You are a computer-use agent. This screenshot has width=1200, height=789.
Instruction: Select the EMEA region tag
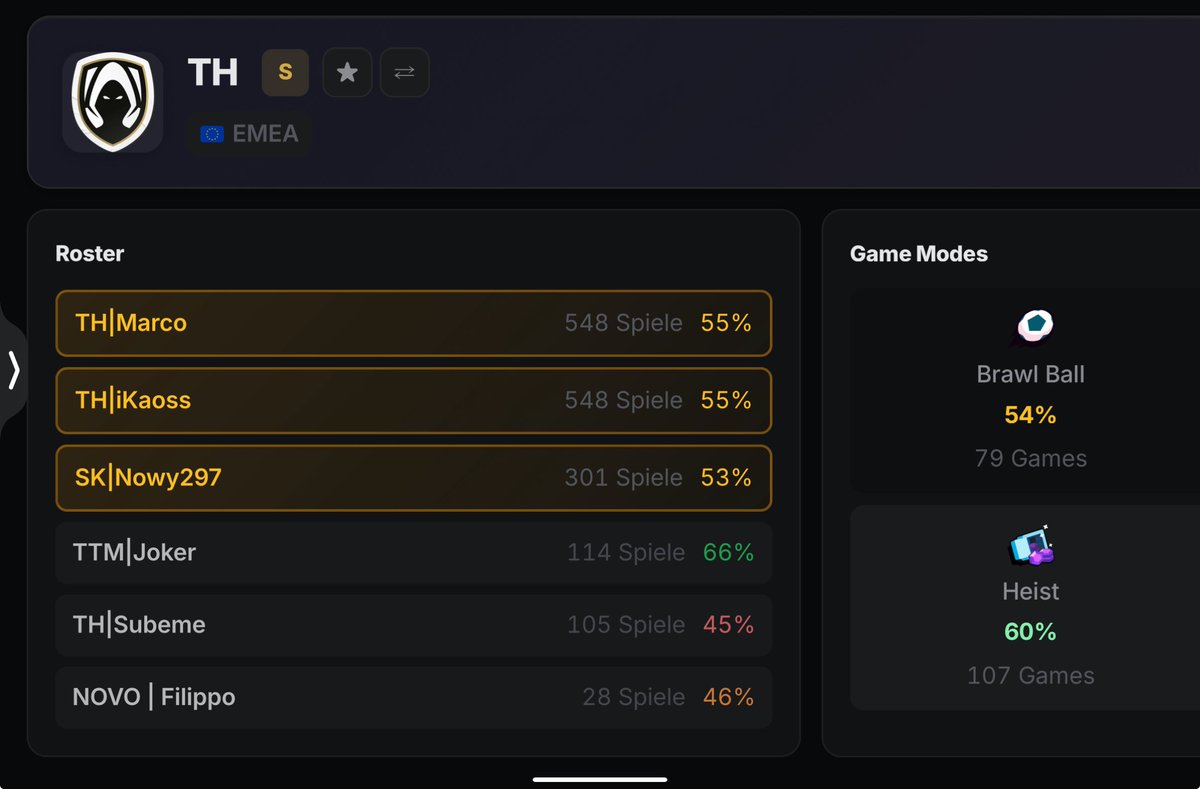point(250,134)
